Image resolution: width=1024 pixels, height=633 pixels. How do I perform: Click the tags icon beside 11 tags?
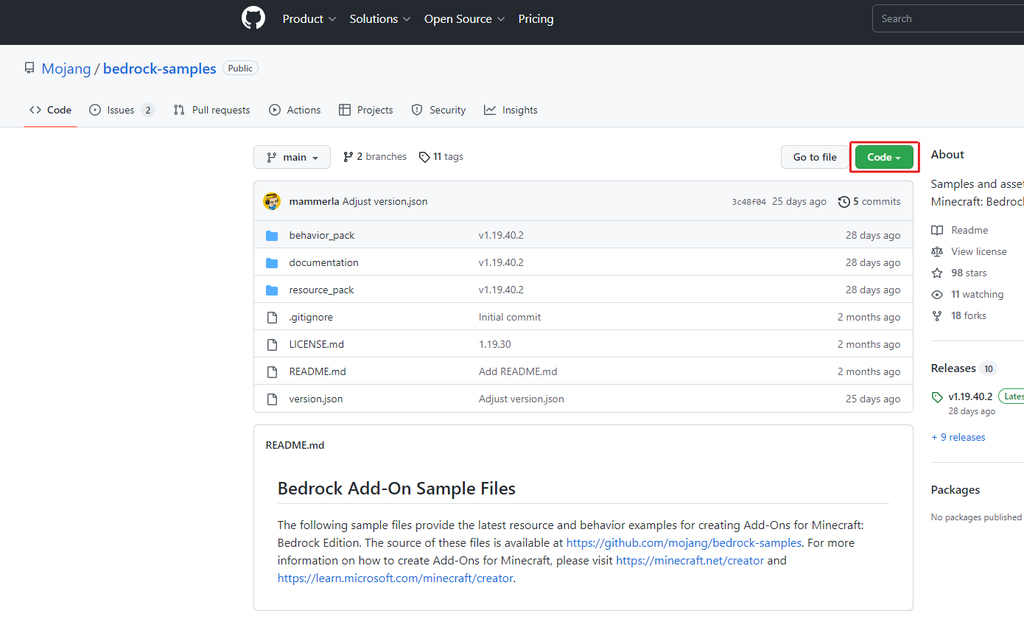pyautogui.click(x=424, y=157)
